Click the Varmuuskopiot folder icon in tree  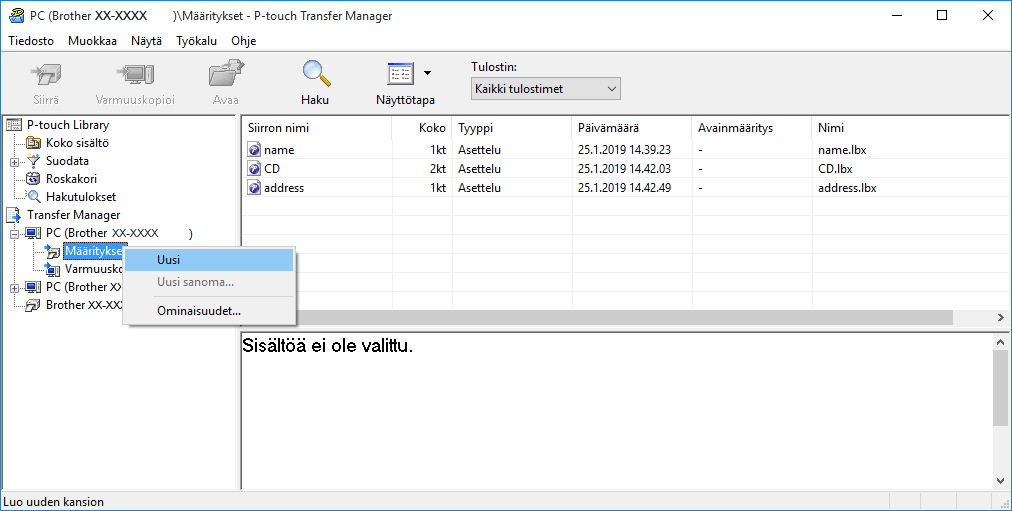click(52, 269)
